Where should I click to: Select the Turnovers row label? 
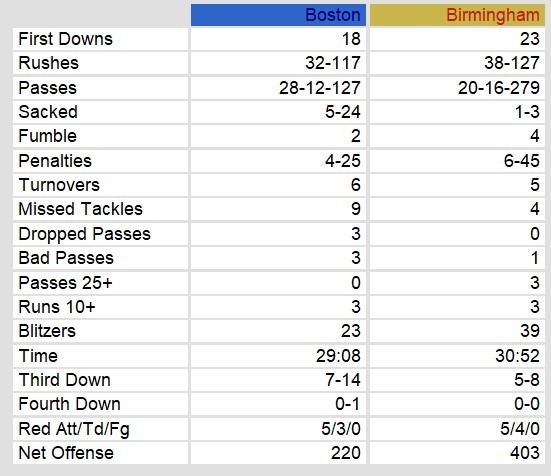point(59,185)
